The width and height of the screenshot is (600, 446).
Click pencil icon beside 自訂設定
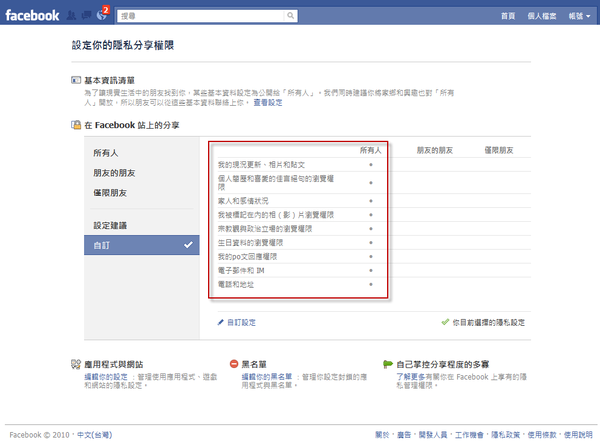tap(220, 322)
